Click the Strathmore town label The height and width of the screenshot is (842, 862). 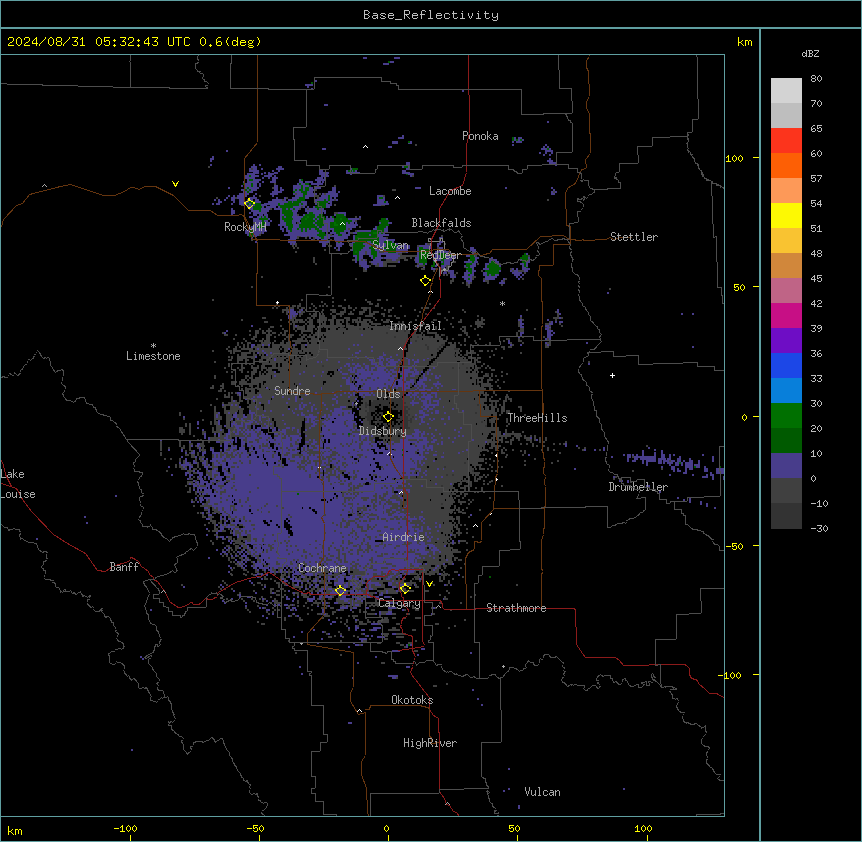pyautogui.click(x=516, y=608)
